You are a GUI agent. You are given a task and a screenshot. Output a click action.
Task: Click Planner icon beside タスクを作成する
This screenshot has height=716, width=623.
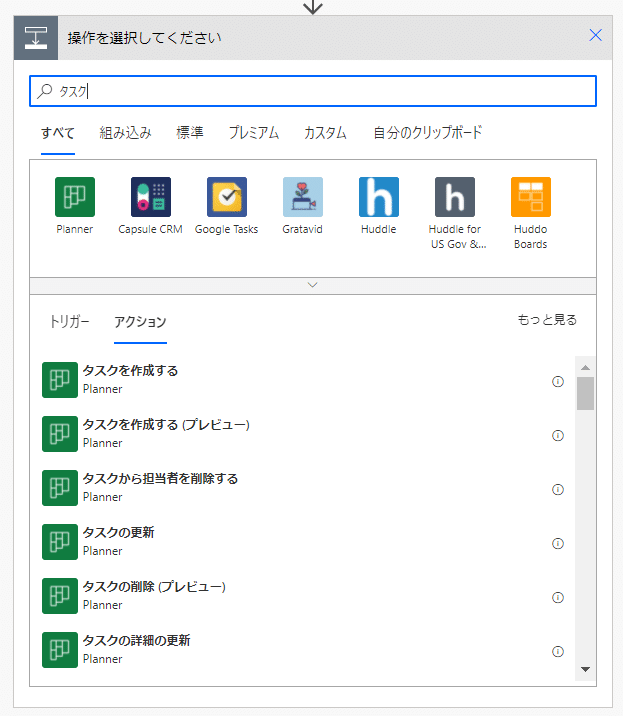click(60, 380)
